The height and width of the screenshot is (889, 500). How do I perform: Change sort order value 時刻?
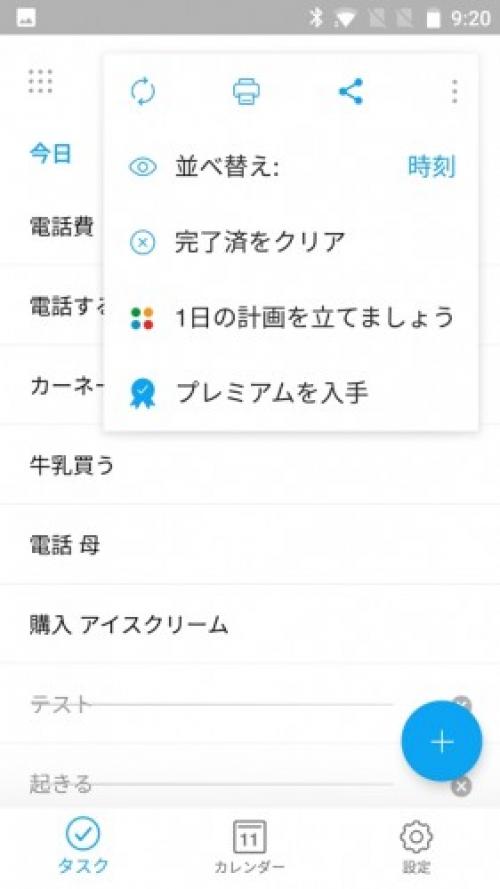point(431,167)
